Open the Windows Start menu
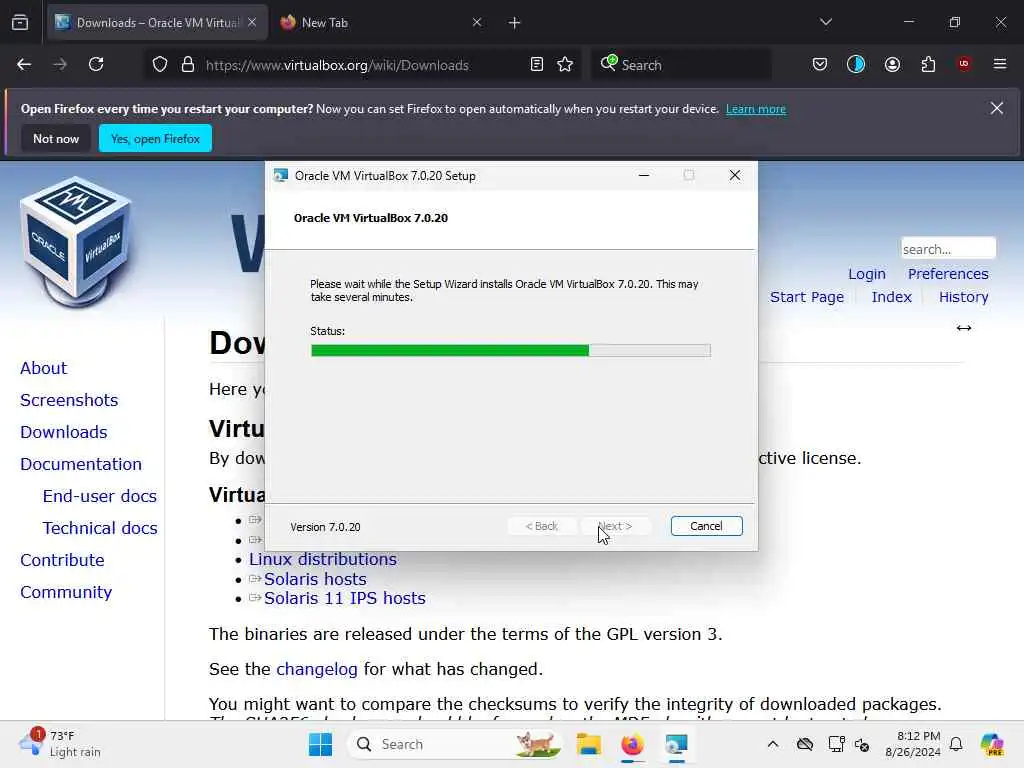1024x768 pixels. pos(320,744)
